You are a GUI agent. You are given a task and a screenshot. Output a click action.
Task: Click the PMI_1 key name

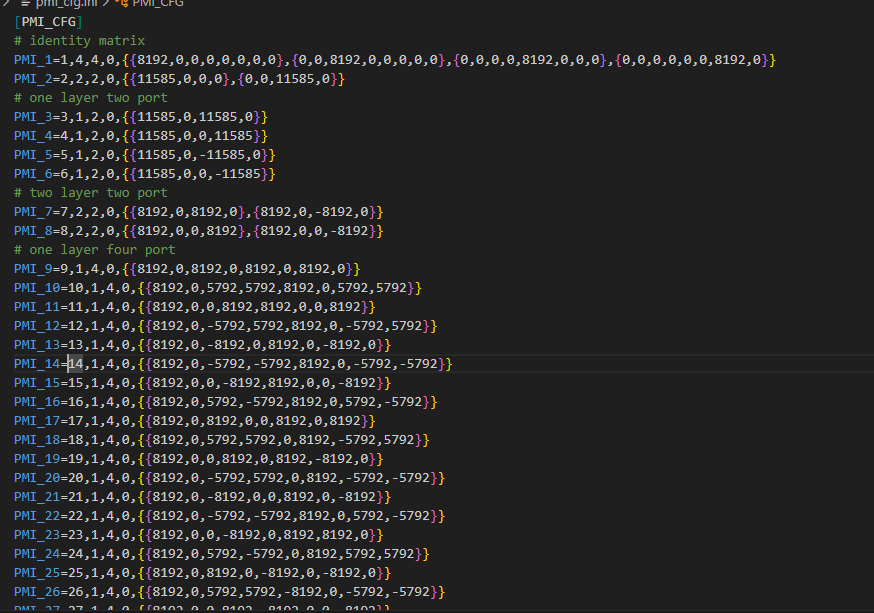click(33, 60)
